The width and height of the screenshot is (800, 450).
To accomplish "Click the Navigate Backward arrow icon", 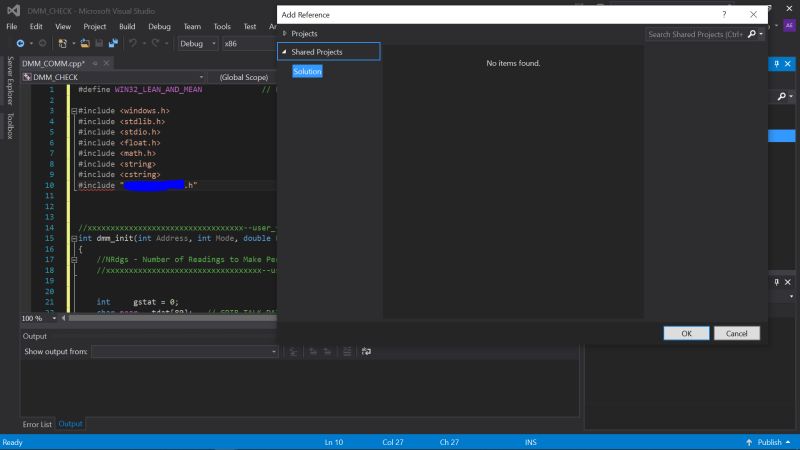I will (x=20, y=44).
